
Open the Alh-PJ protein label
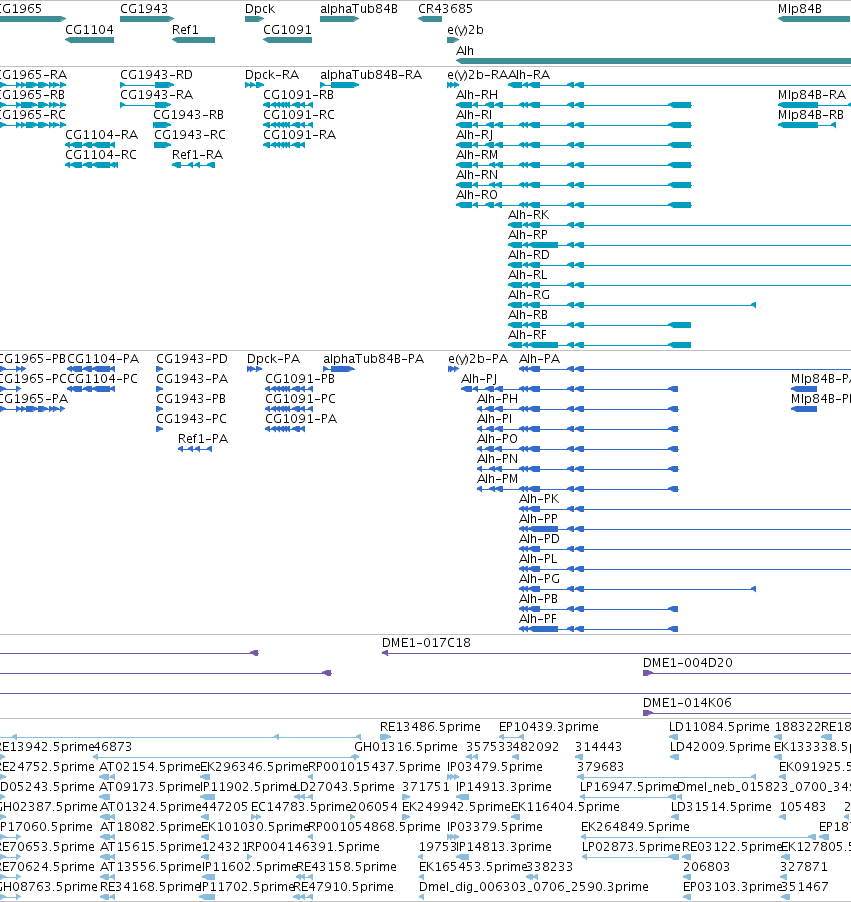click(x=479, y=379)
